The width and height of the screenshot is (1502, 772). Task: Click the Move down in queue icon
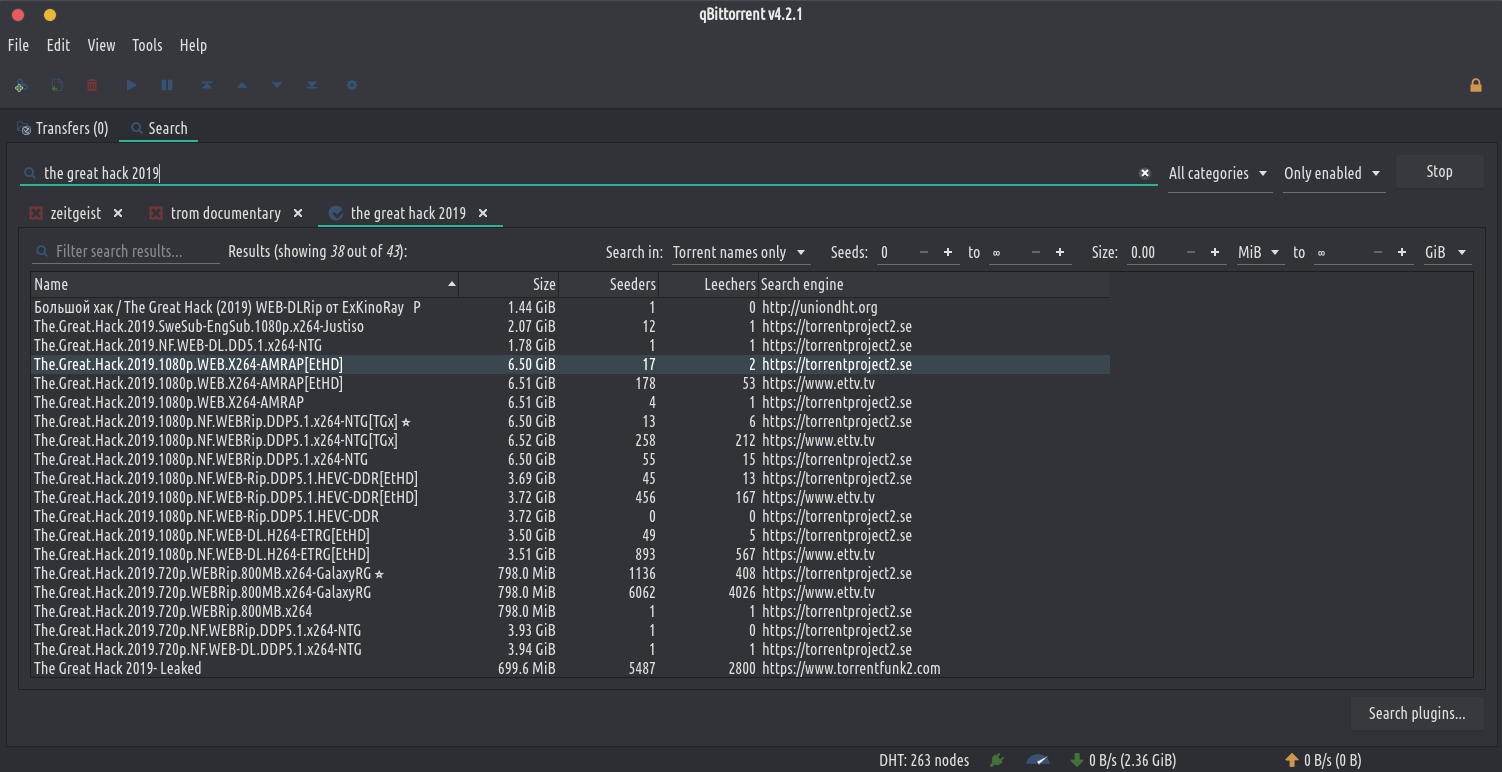277,86
